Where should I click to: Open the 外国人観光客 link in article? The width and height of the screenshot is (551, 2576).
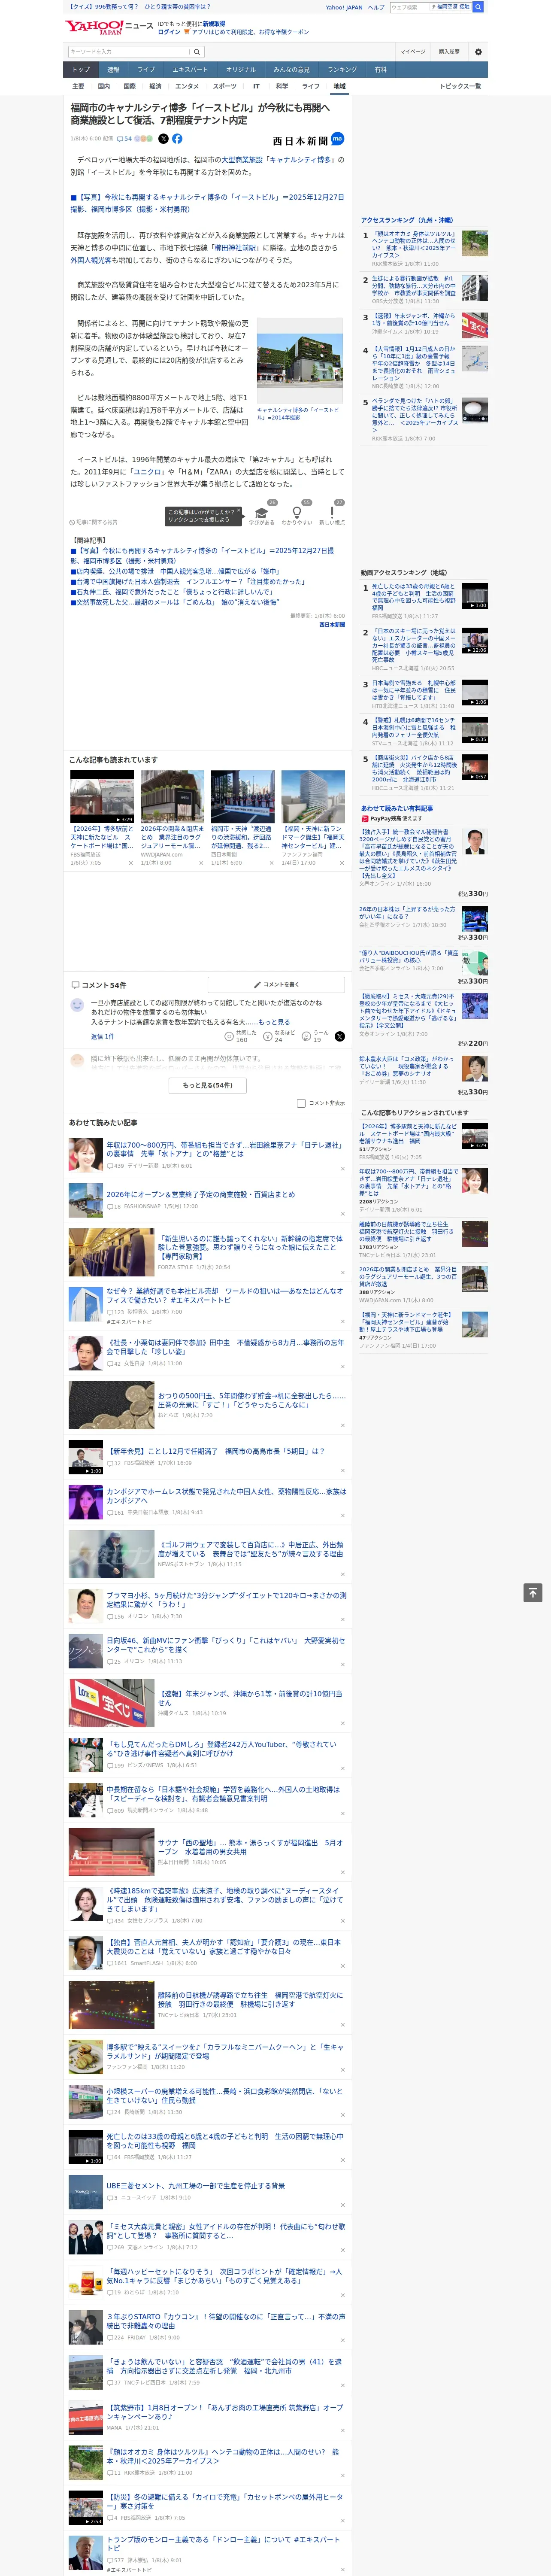click(x=91, y=260)
